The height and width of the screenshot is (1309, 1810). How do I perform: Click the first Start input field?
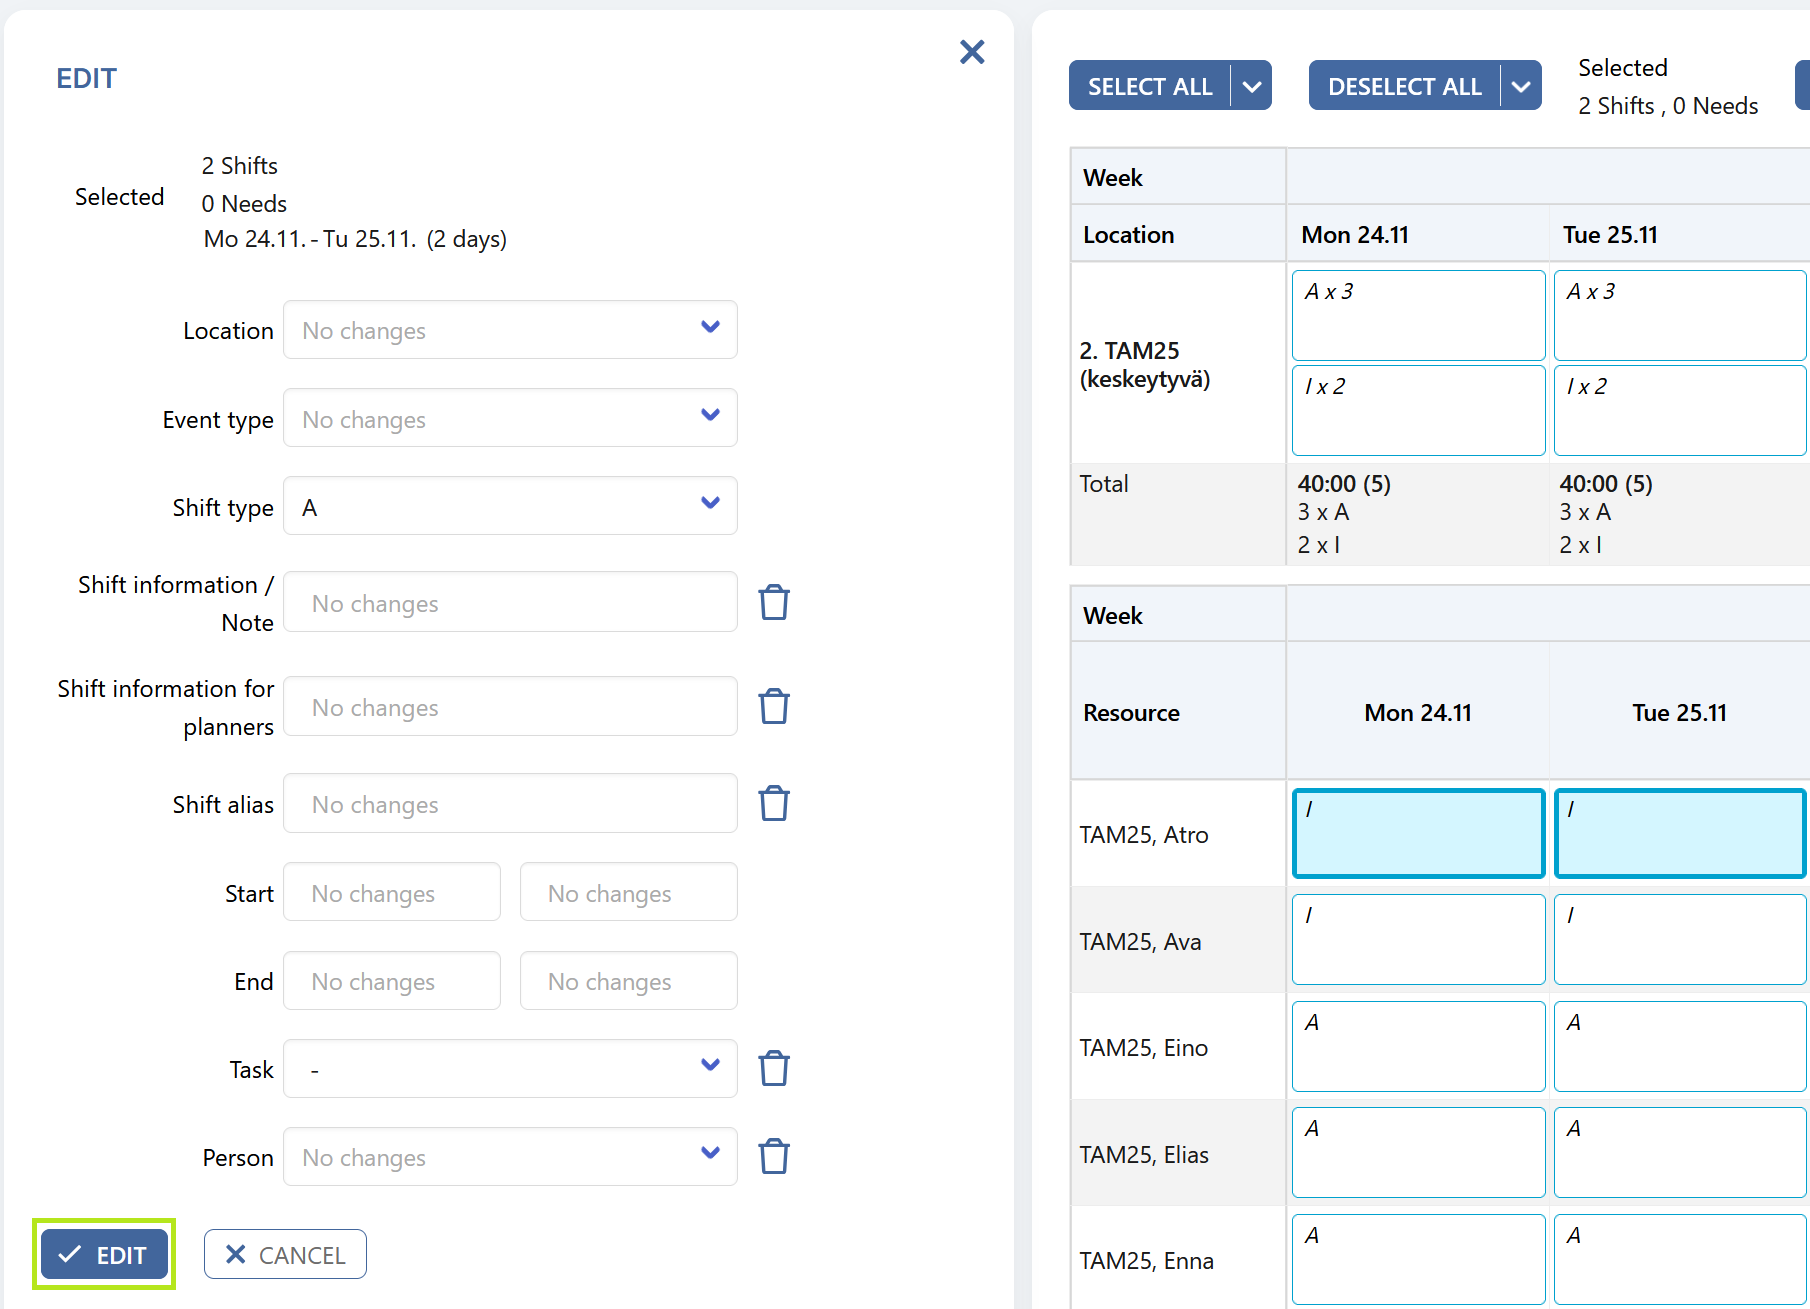pyautogui.click(x=392, y=892)
